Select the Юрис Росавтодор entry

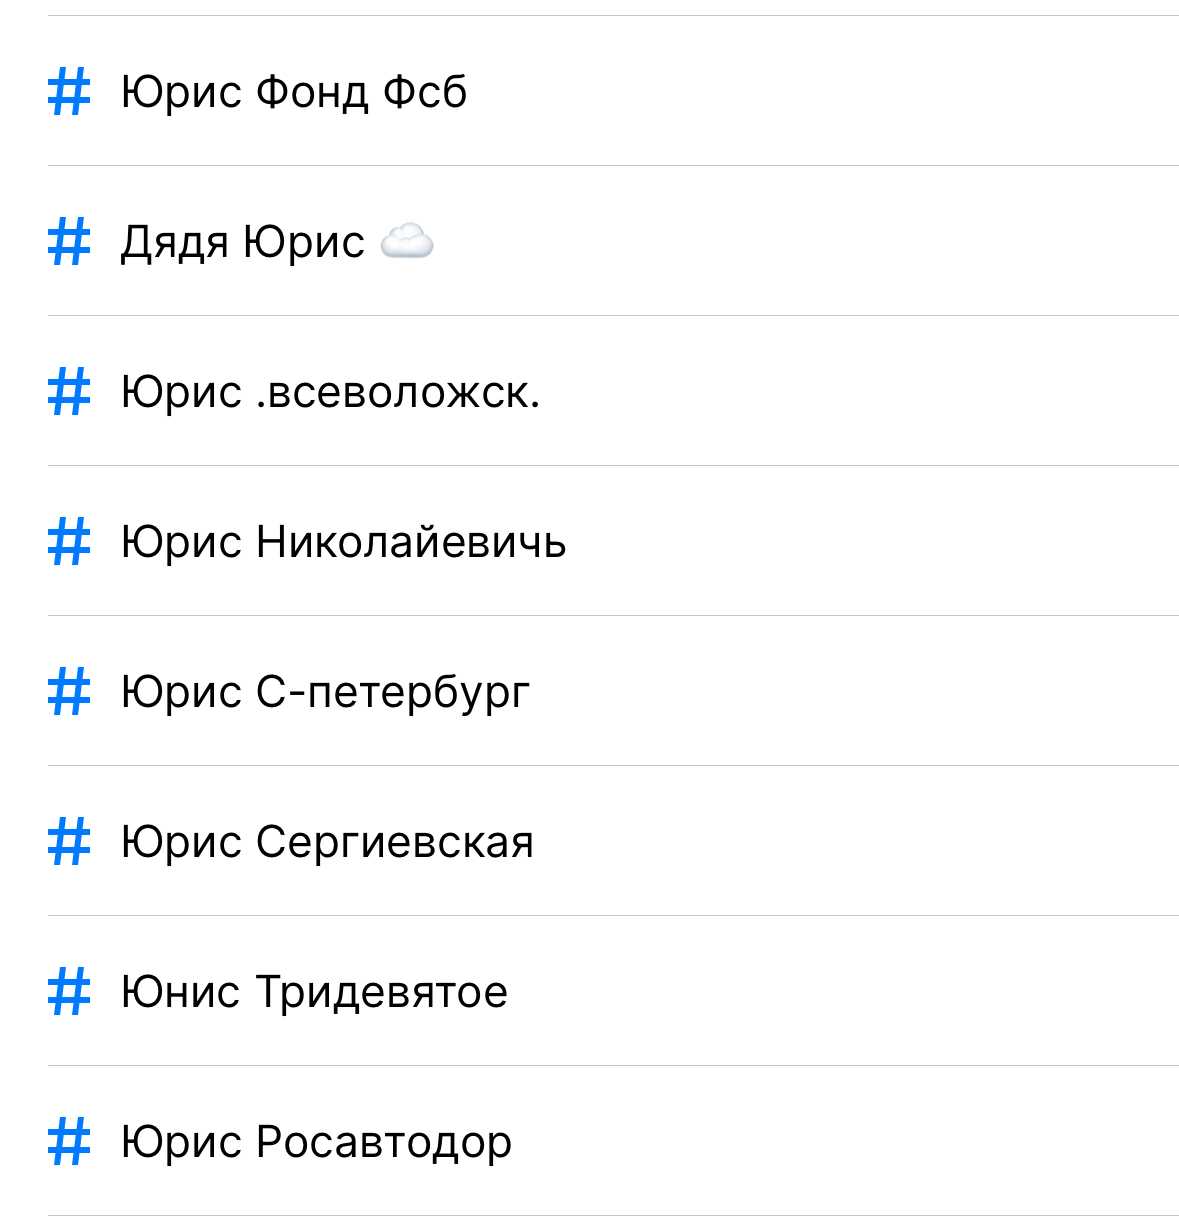(316, 1142)
